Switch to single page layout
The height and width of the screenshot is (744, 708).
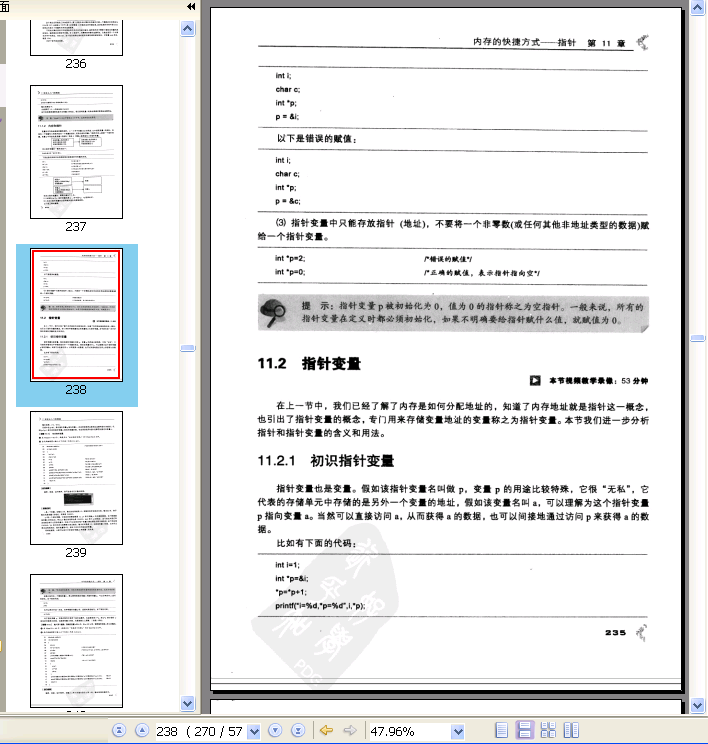coord(502,730)
